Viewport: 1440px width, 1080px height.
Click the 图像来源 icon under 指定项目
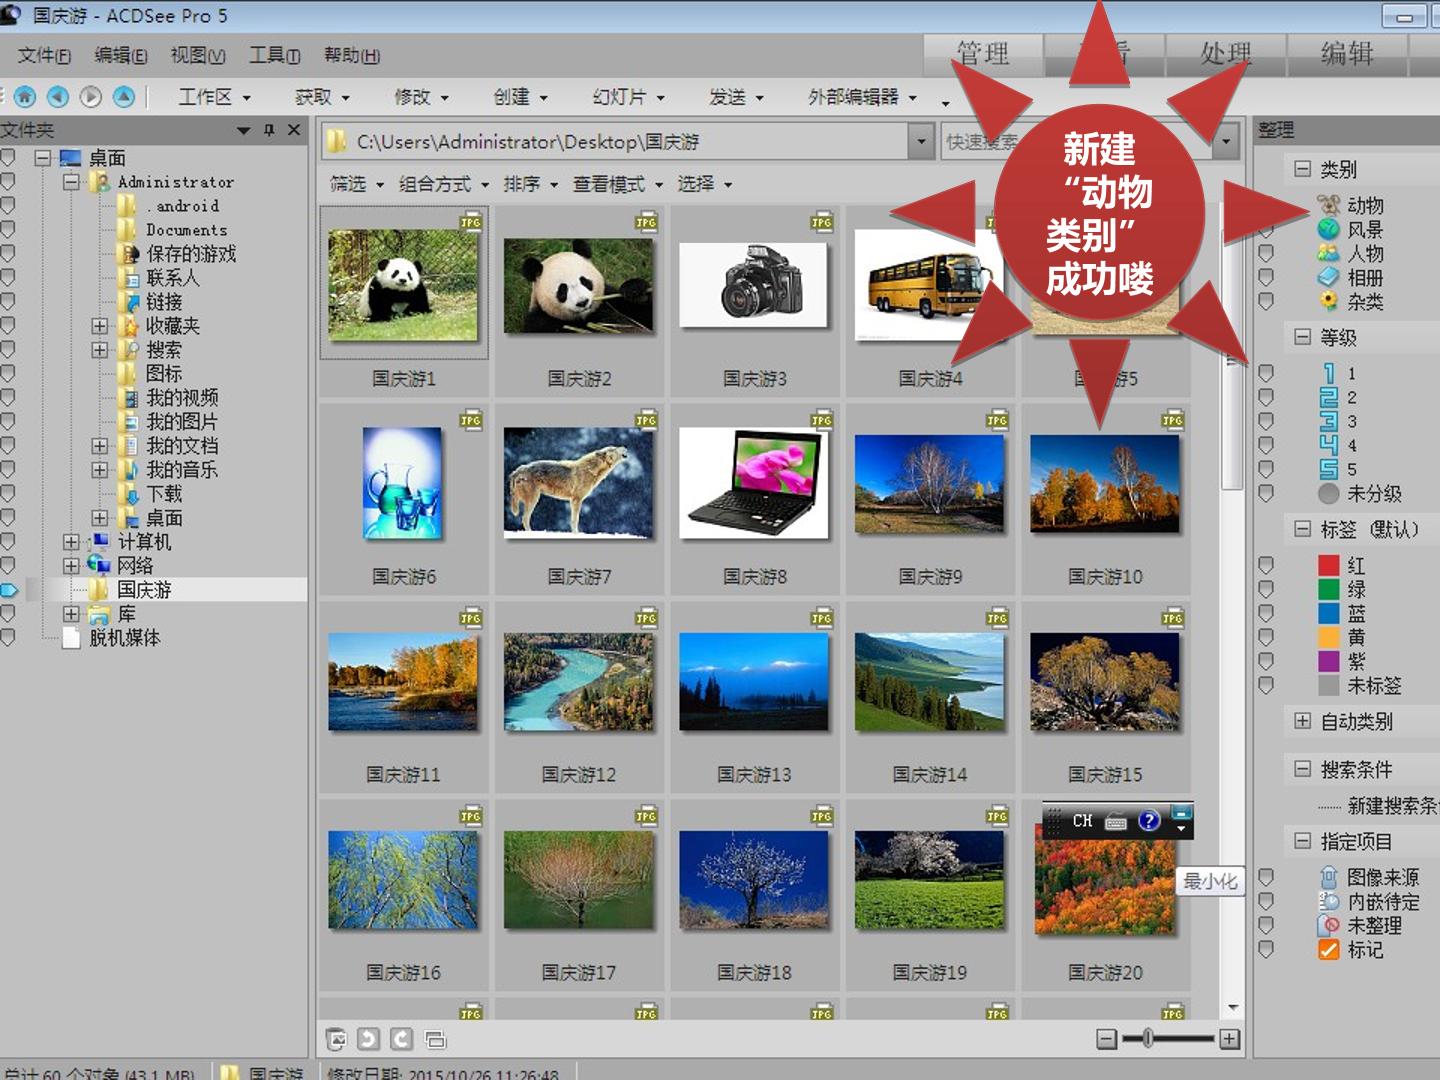click(x=1328, y=877)
